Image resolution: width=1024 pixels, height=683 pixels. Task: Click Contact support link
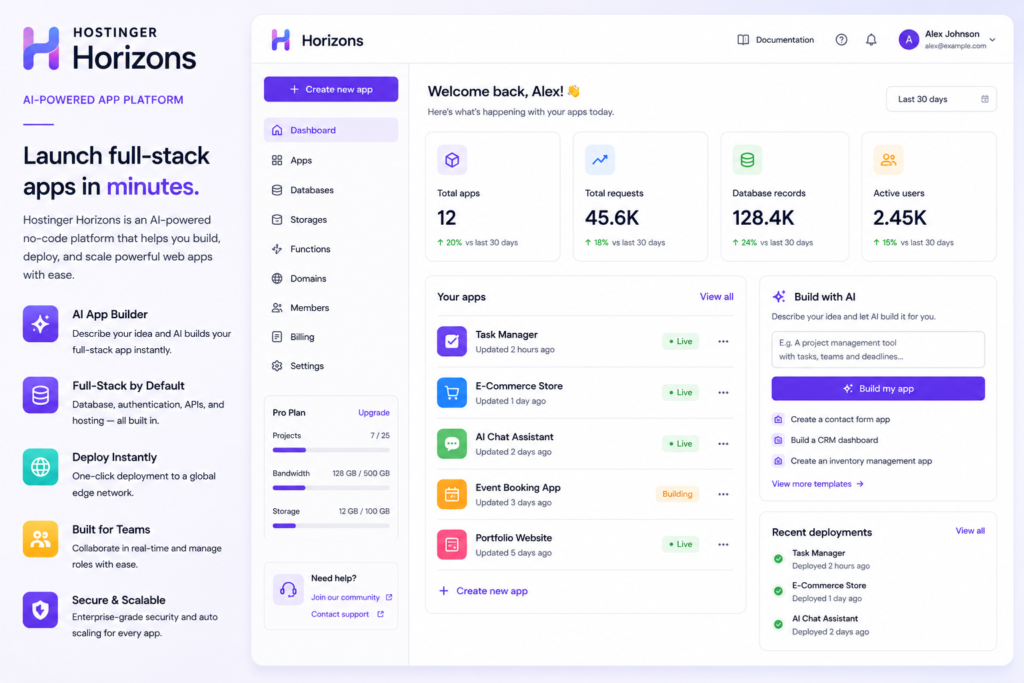(x=347, y=614)
